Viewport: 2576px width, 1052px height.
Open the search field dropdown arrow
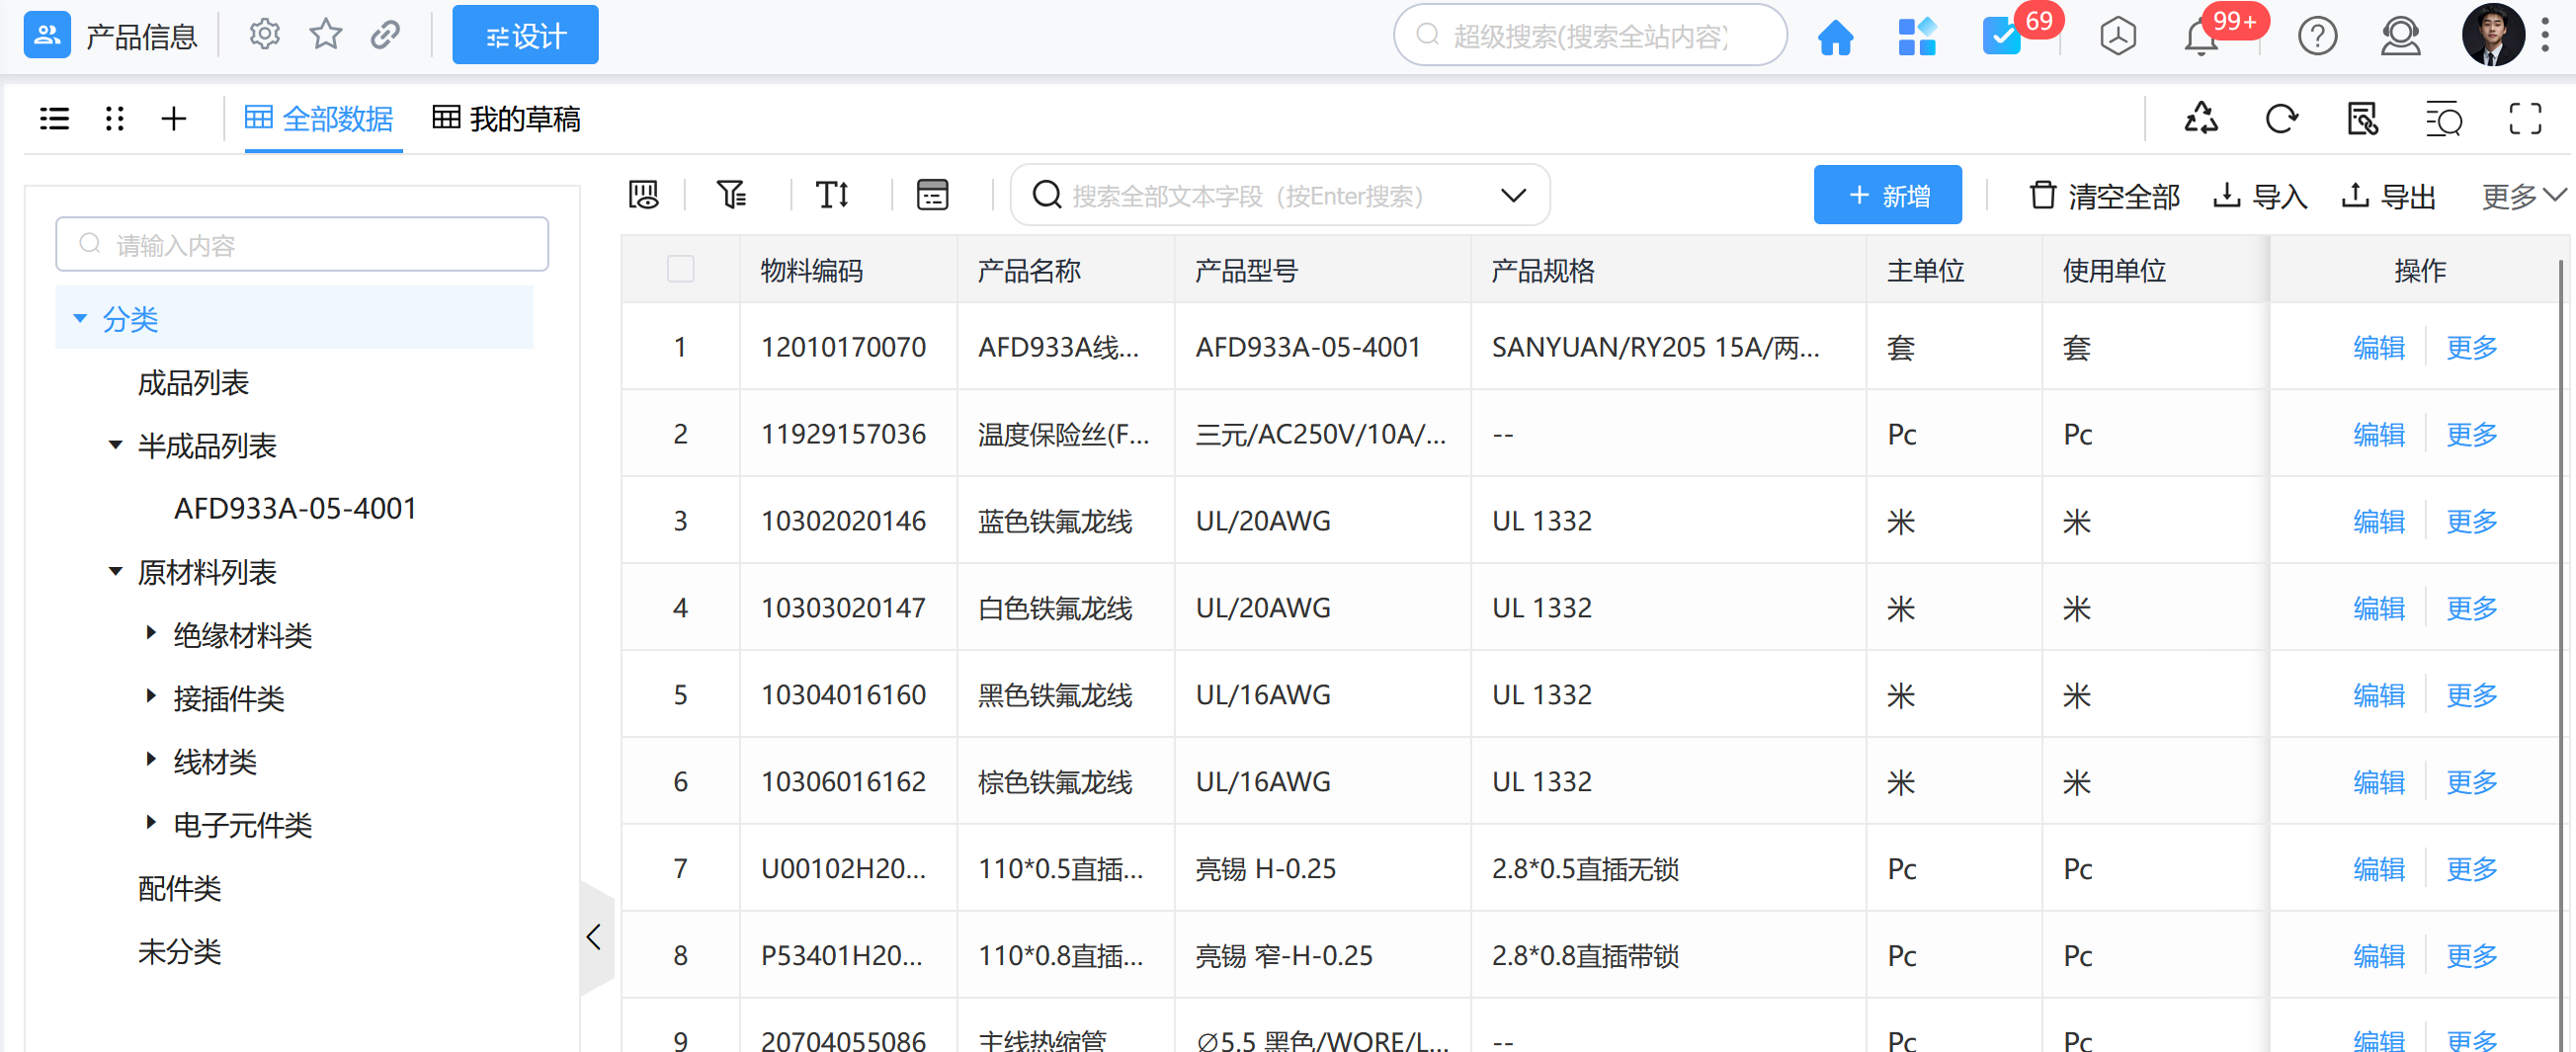click(1513, 195)
